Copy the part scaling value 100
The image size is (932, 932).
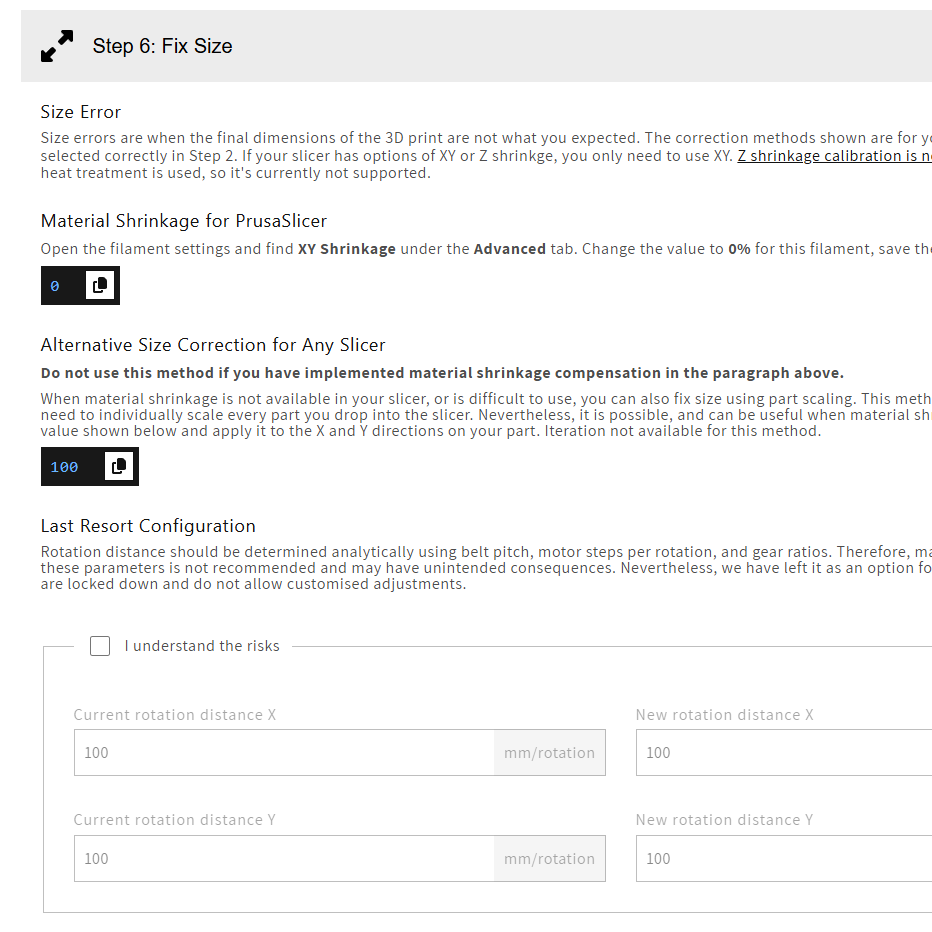click(119, 466)
